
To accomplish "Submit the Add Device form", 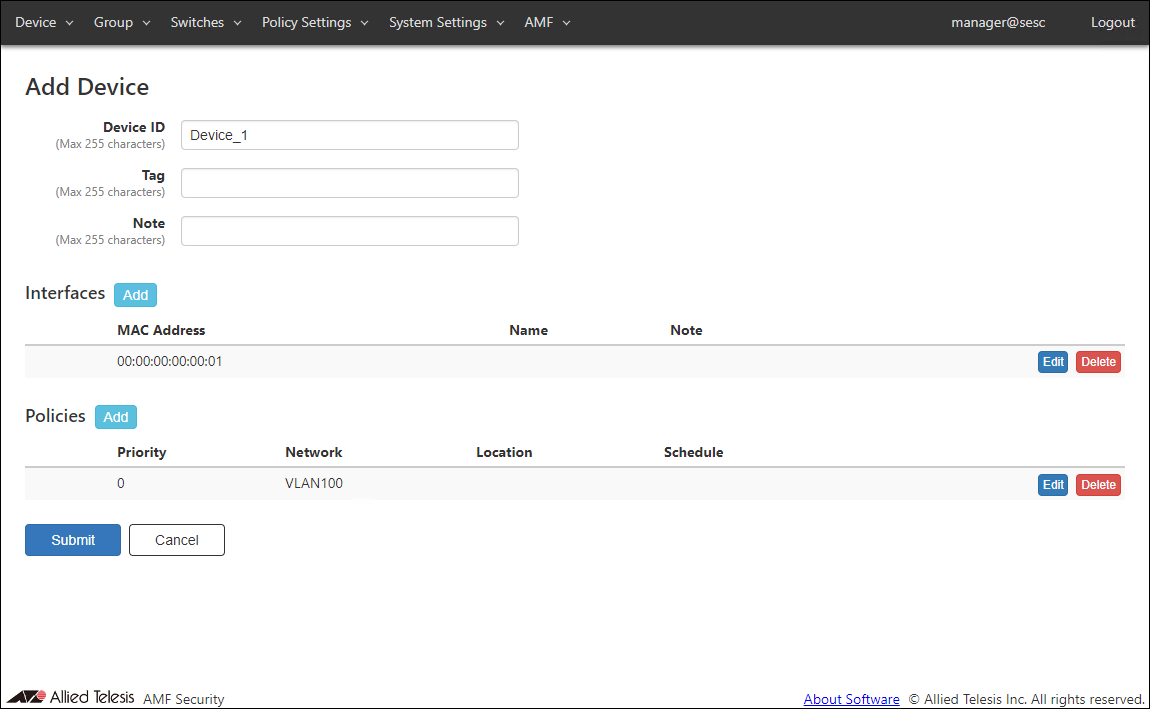I will pos(73,540).
